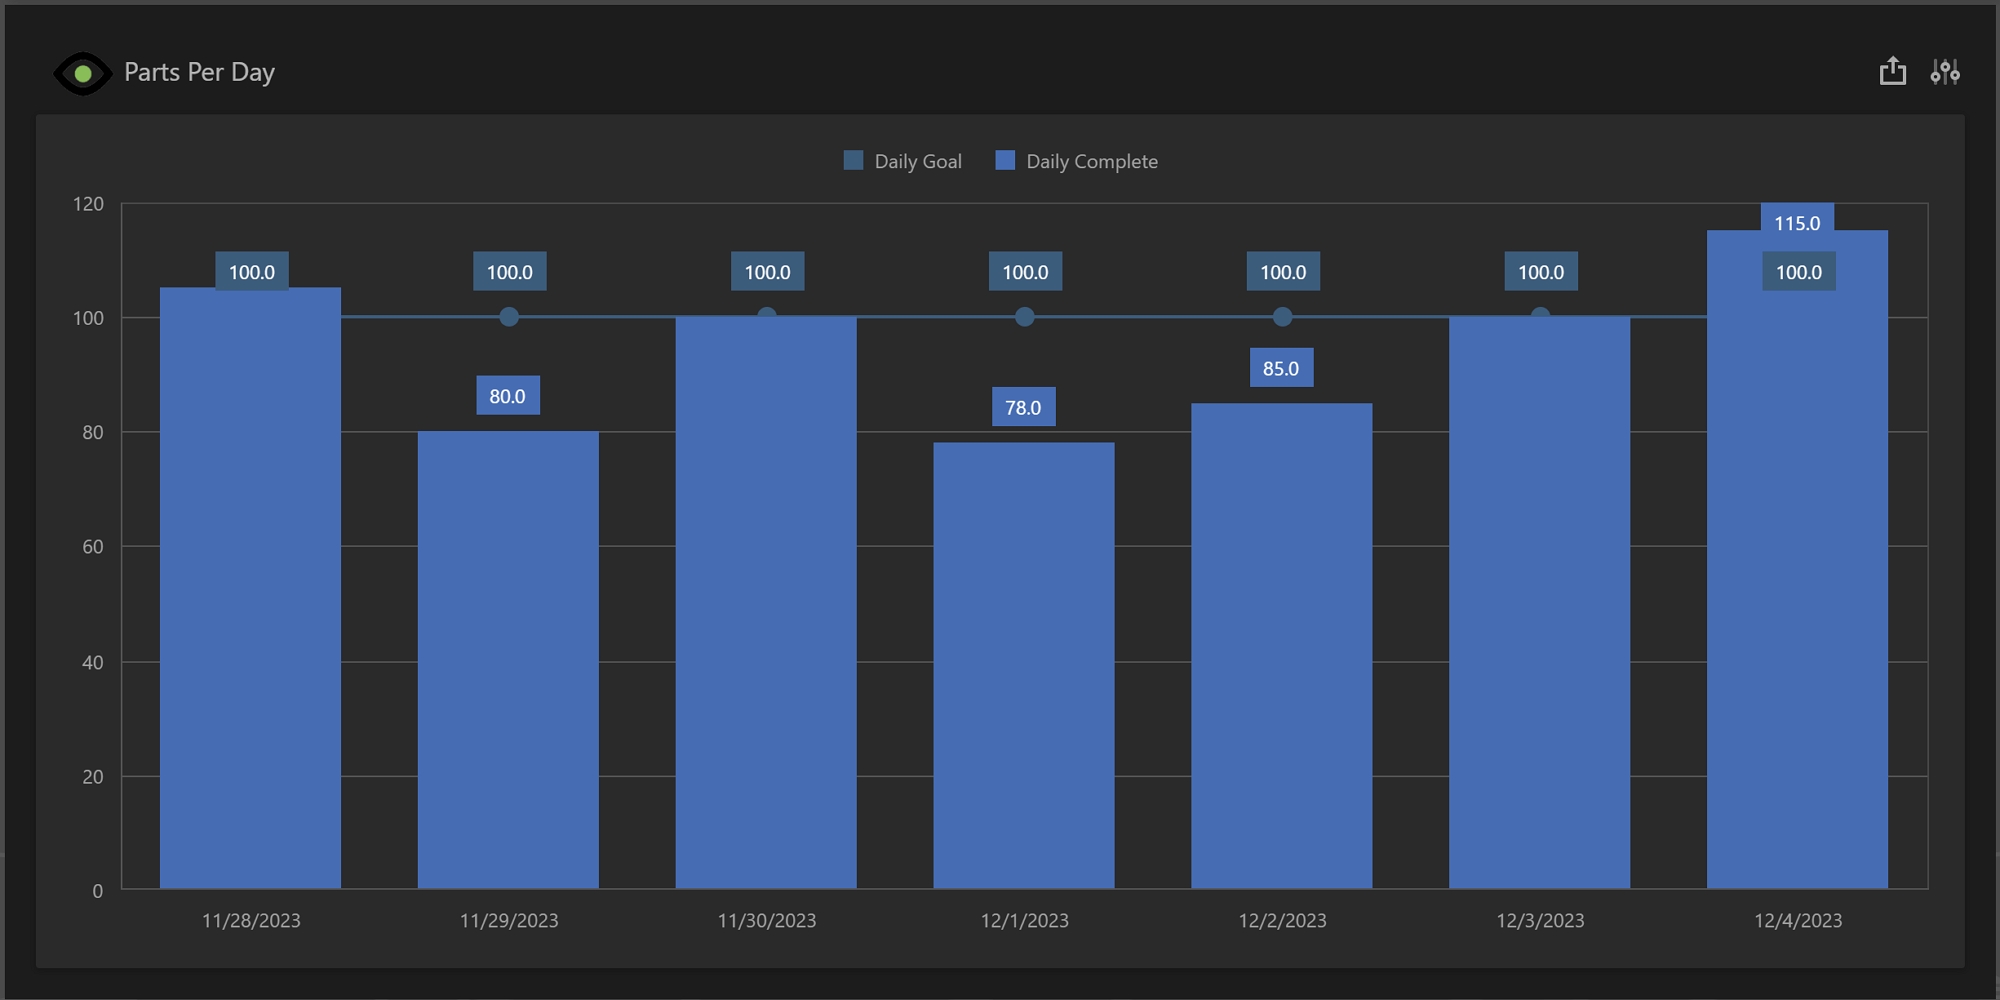Image resolution: width=2000 pixels, height=1000 pixels.
Task: Click the 115.0 data label
Action: coord(1797,223)
